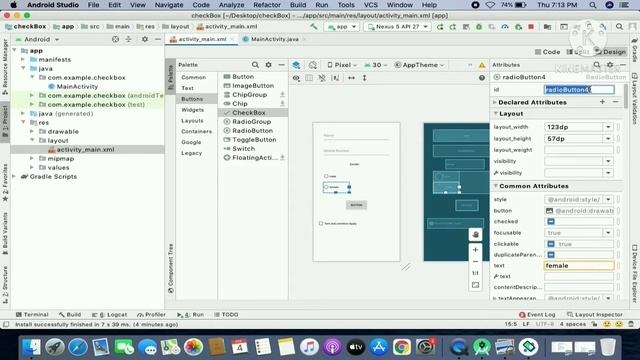Minimize the Palette panel

coord(281,65)
